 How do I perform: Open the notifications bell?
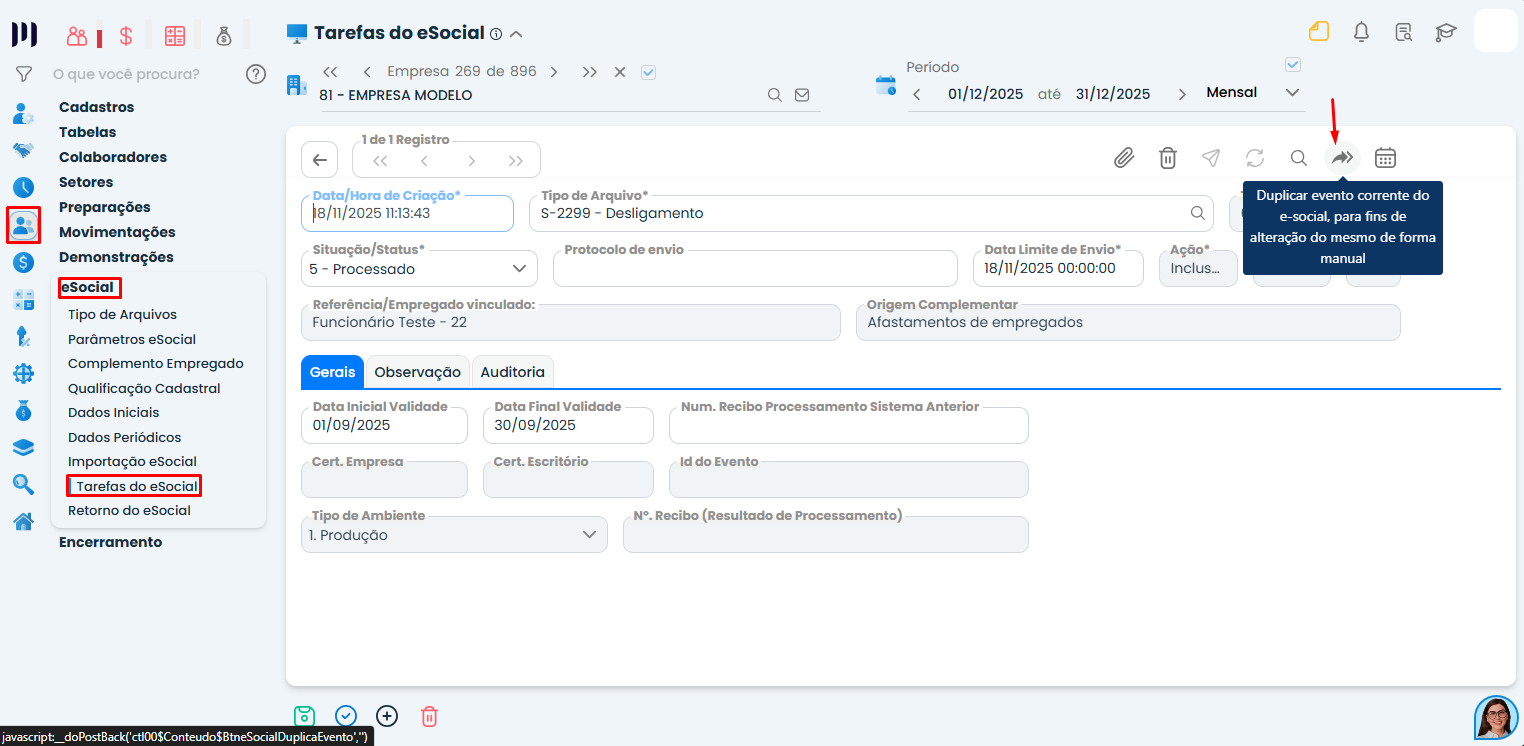point(1361,32)
